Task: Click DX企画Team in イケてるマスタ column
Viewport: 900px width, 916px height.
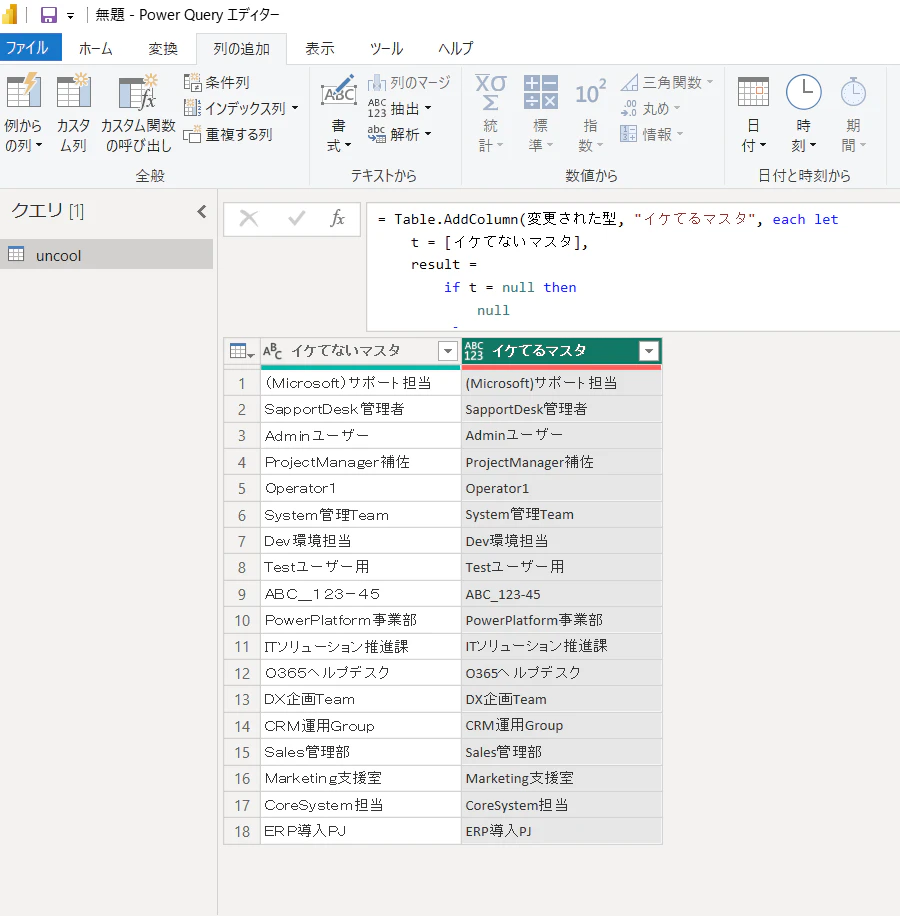Action: point(561,699)
